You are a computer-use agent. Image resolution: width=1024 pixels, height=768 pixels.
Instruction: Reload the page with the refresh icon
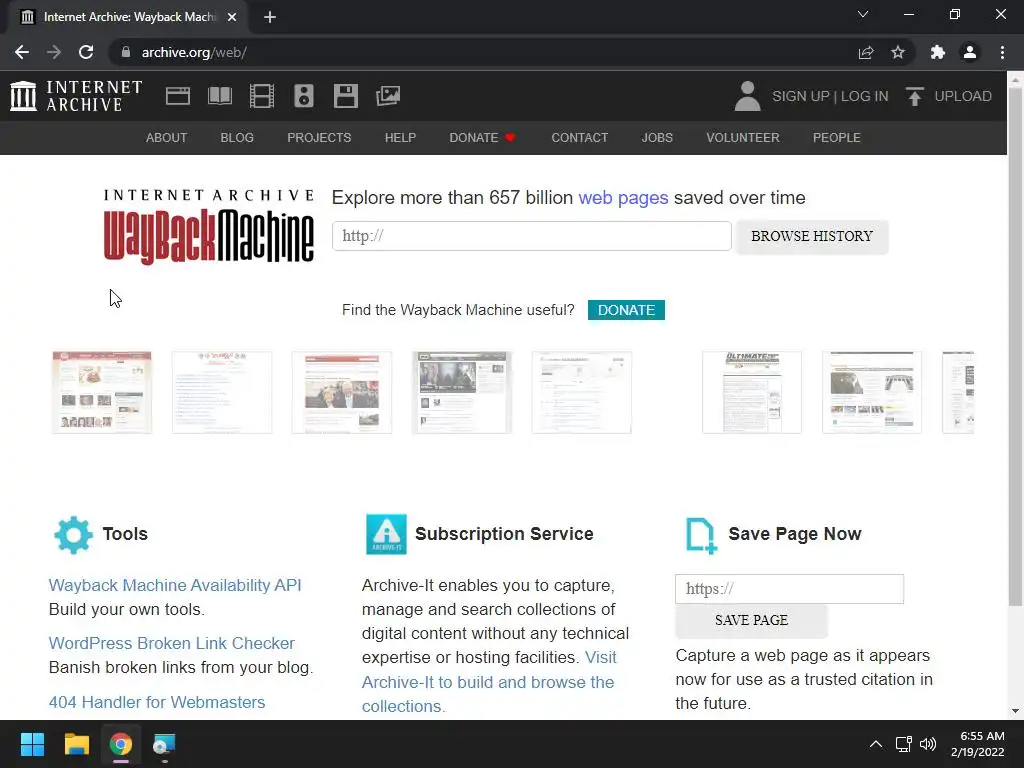coord(86,52)
